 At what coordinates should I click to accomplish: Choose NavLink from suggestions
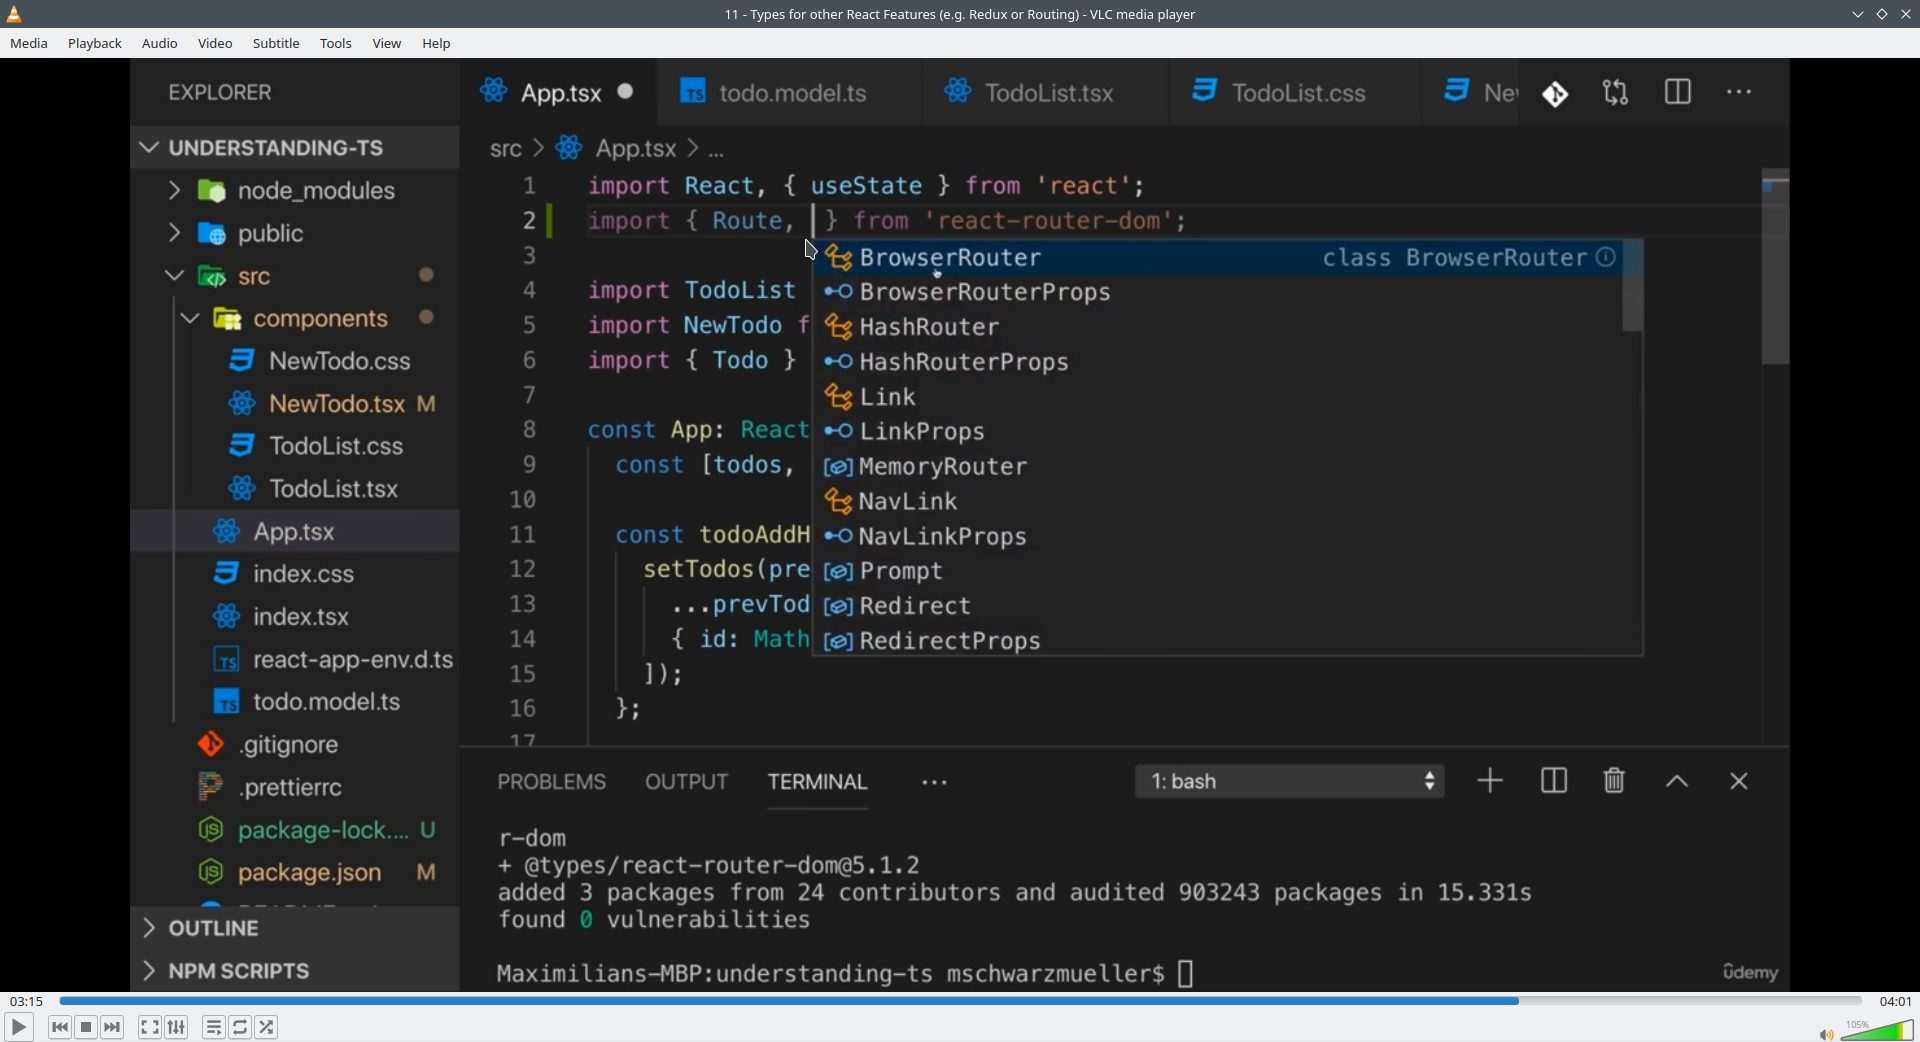[x=1218, y=501]
